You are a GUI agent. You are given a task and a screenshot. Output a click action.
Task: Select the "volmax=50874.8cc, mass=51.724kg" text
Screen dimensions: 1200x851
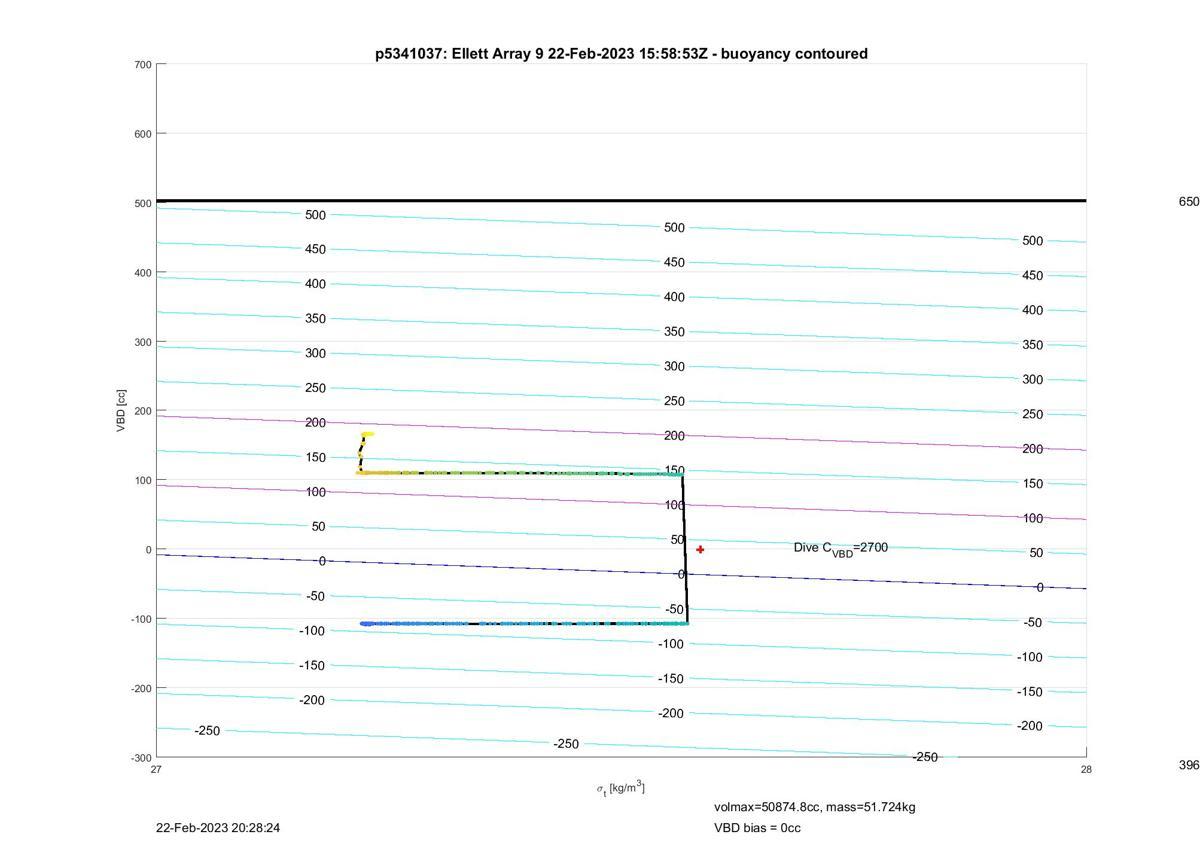pos(814,807)
